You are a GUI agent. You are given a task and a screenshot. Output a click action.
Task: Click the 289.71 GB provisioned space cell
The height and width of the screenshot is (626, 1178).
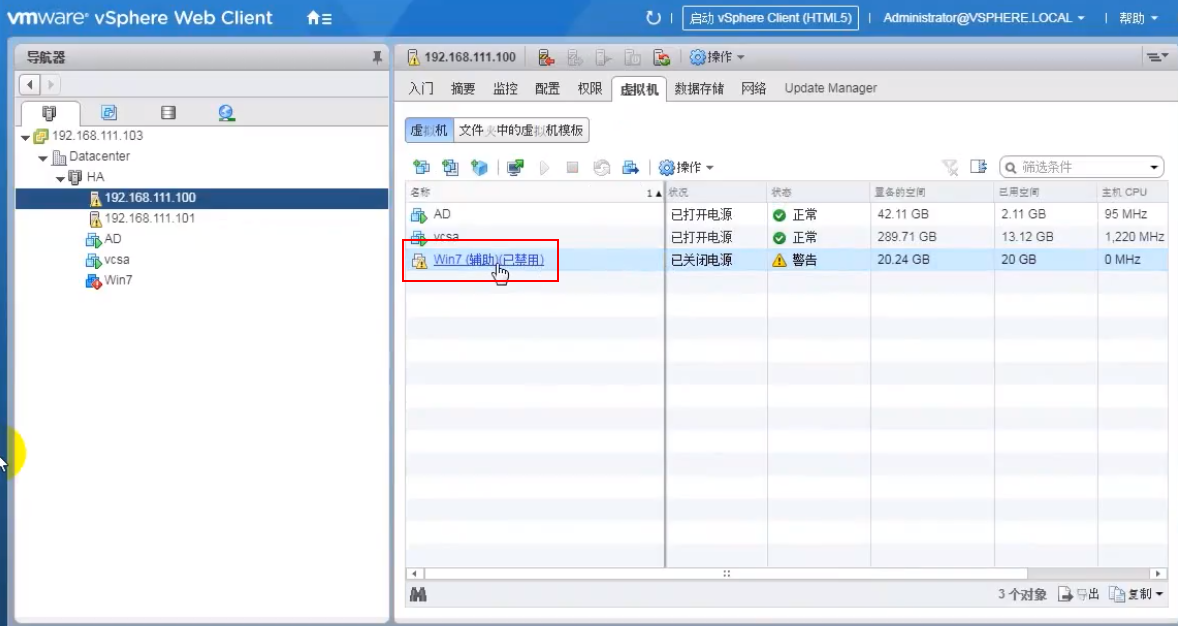pos(907,237)
